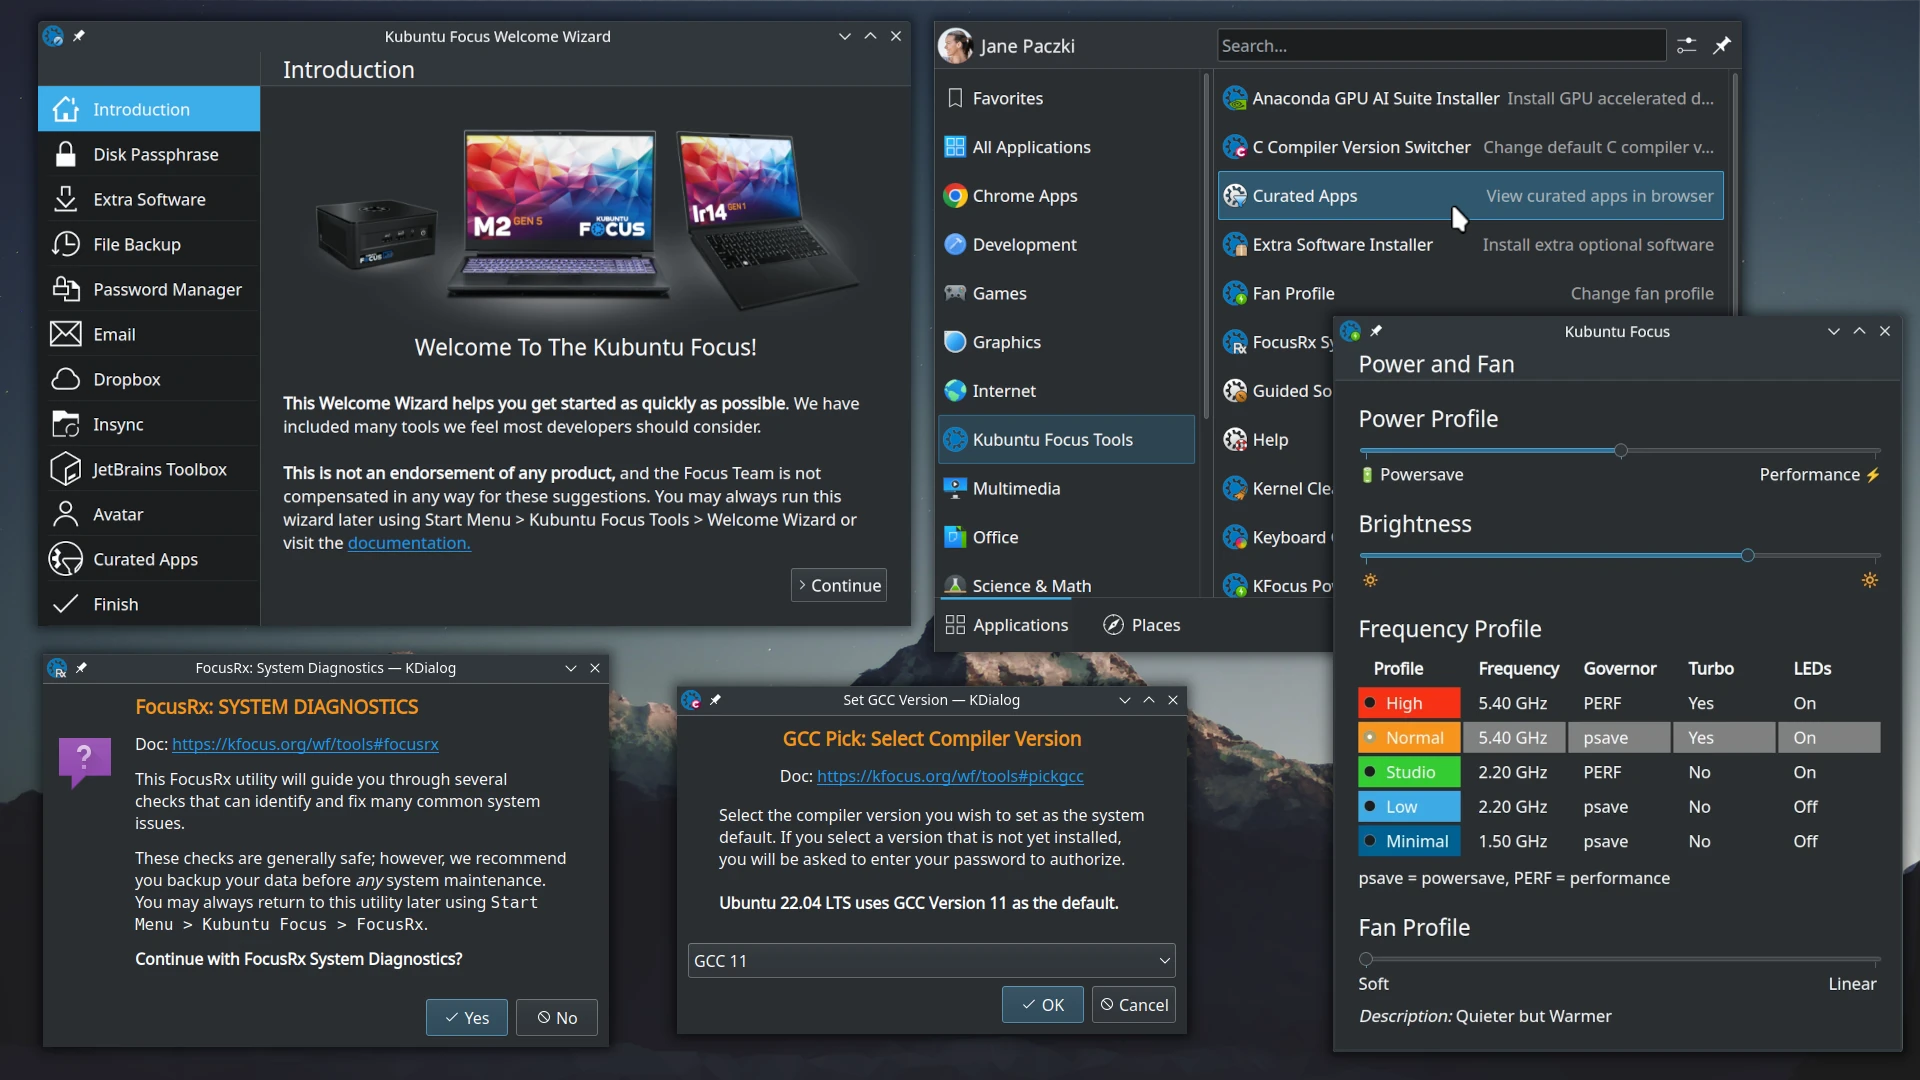Click Yes to continue FocusRx diagnostics
Viewport: 1920px width, 1080px height.
coord(467,1017)
